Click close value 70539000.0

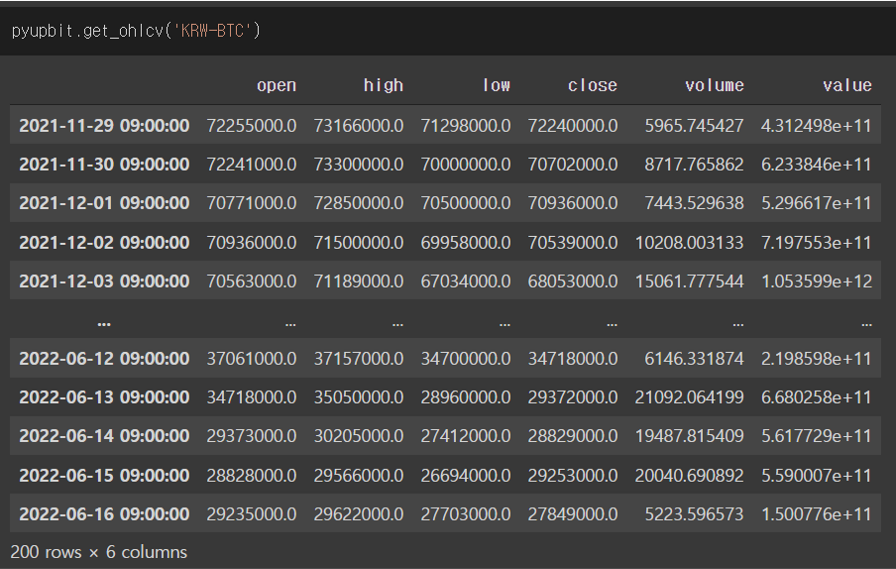click(573, 243)
